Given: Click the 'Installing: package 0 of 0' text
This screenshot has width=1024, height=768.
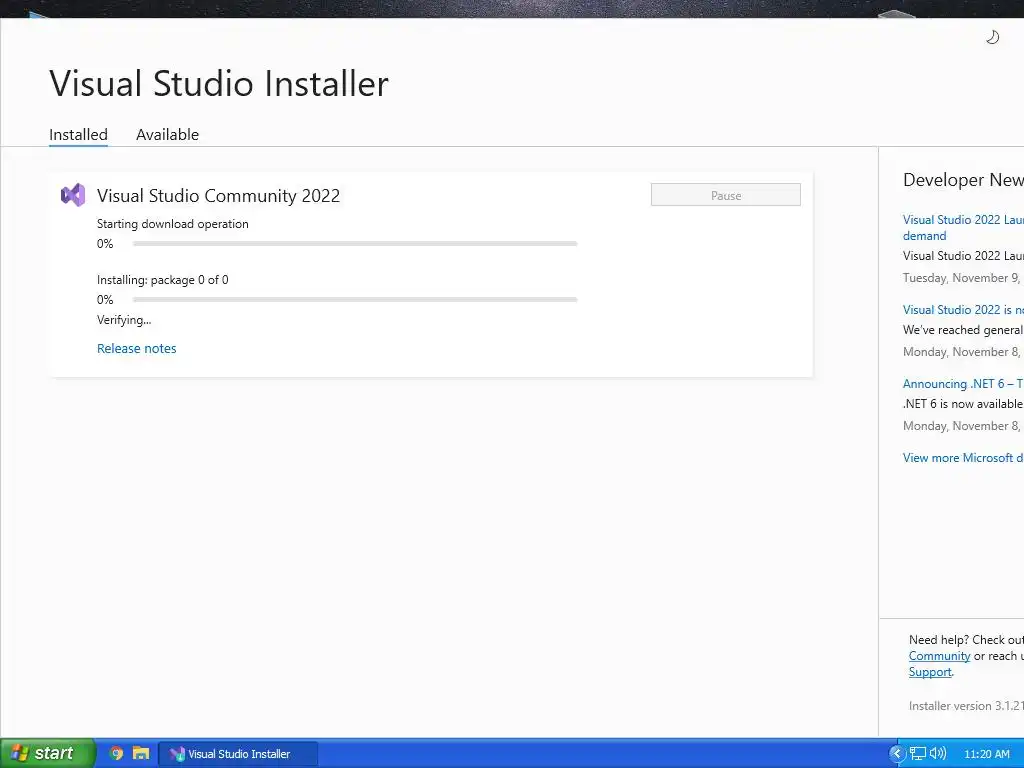Looking at the screenshot, I should point(163,280).
